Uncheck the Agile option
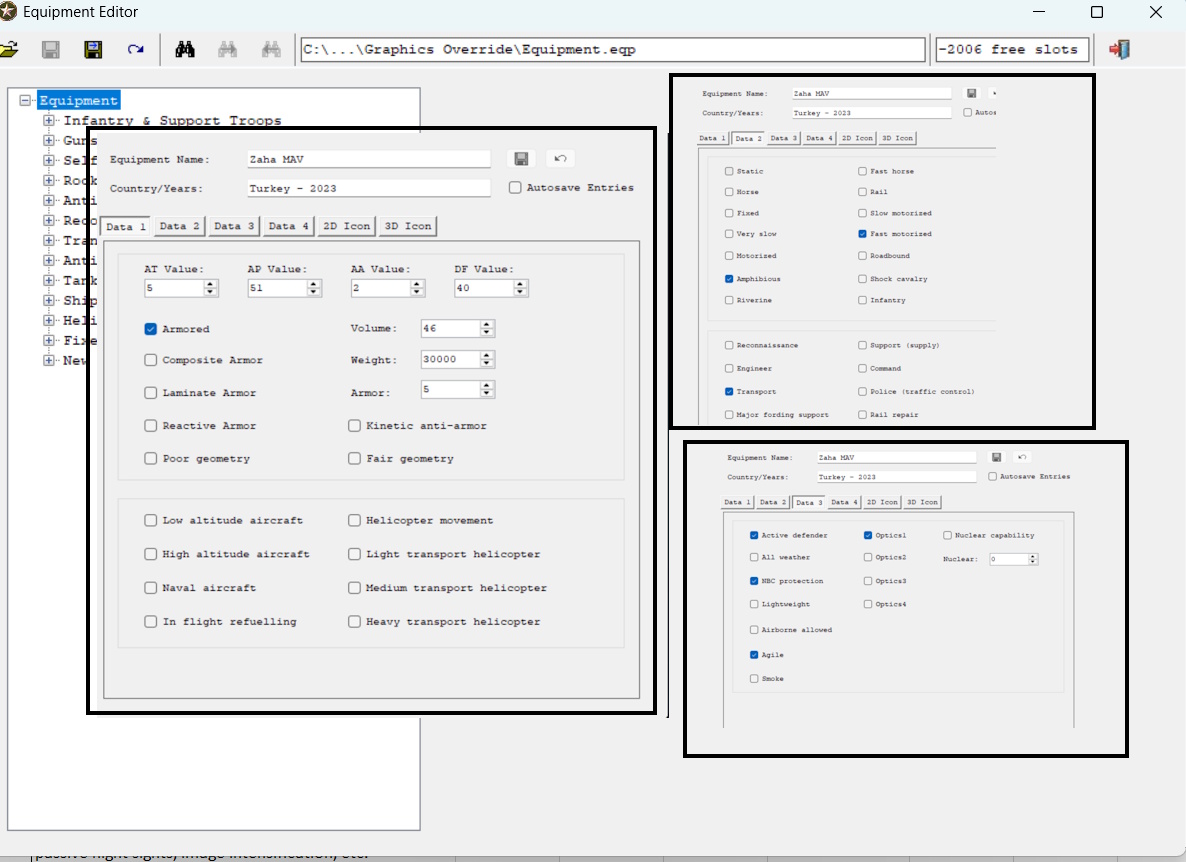1186x862 pixels. 754,655
